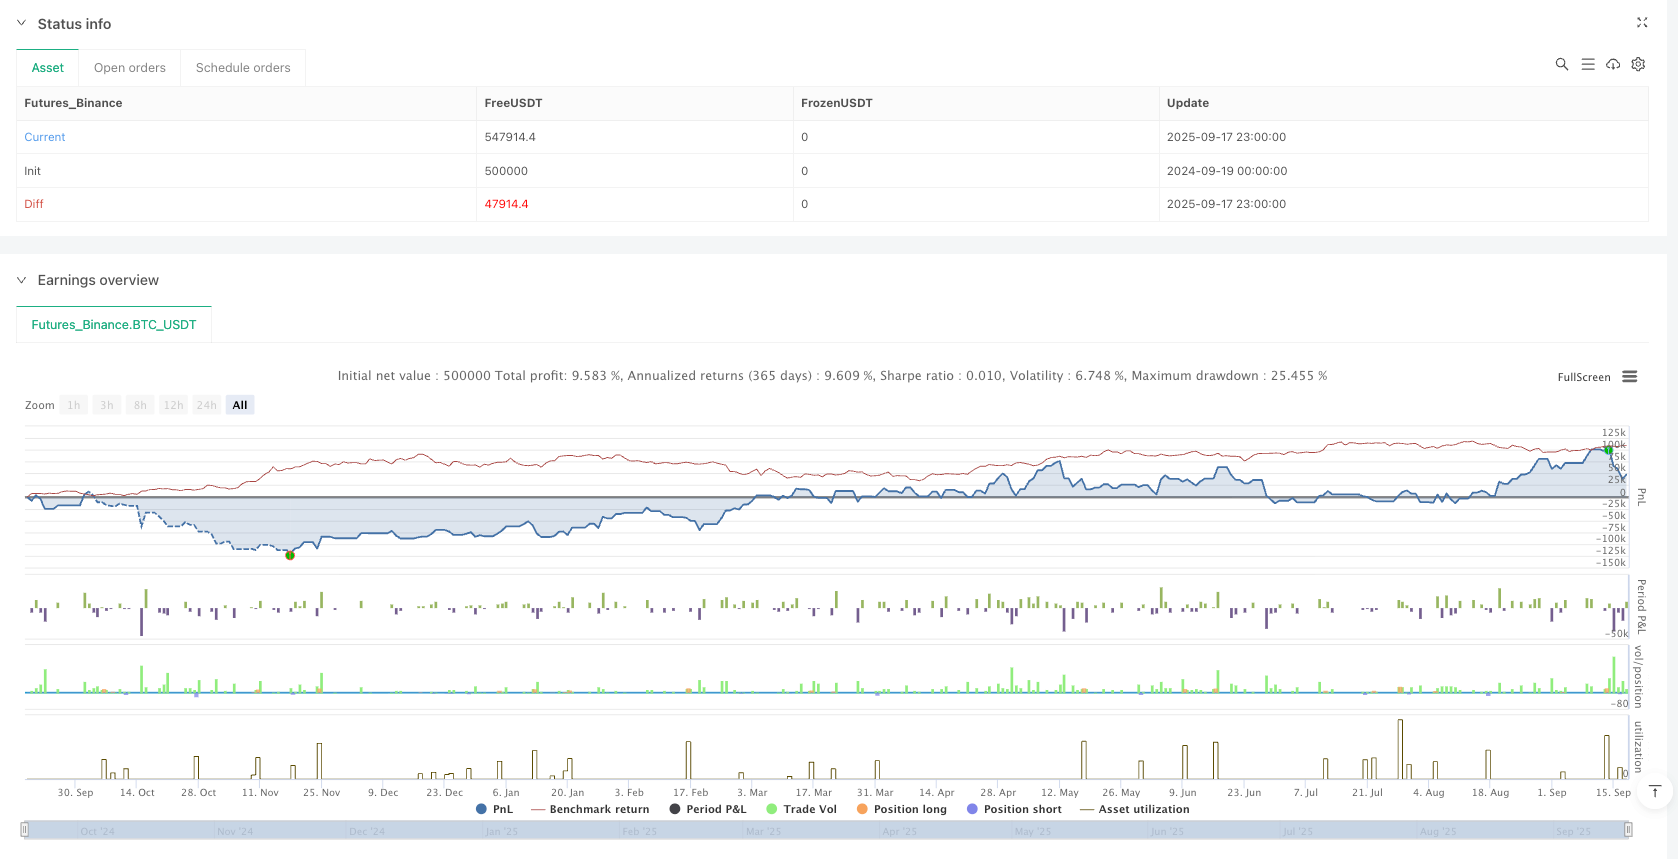Select the Futures_Binance.BTC_USDT tab
Screen dimensions: 1678x859
click(114, 325)
